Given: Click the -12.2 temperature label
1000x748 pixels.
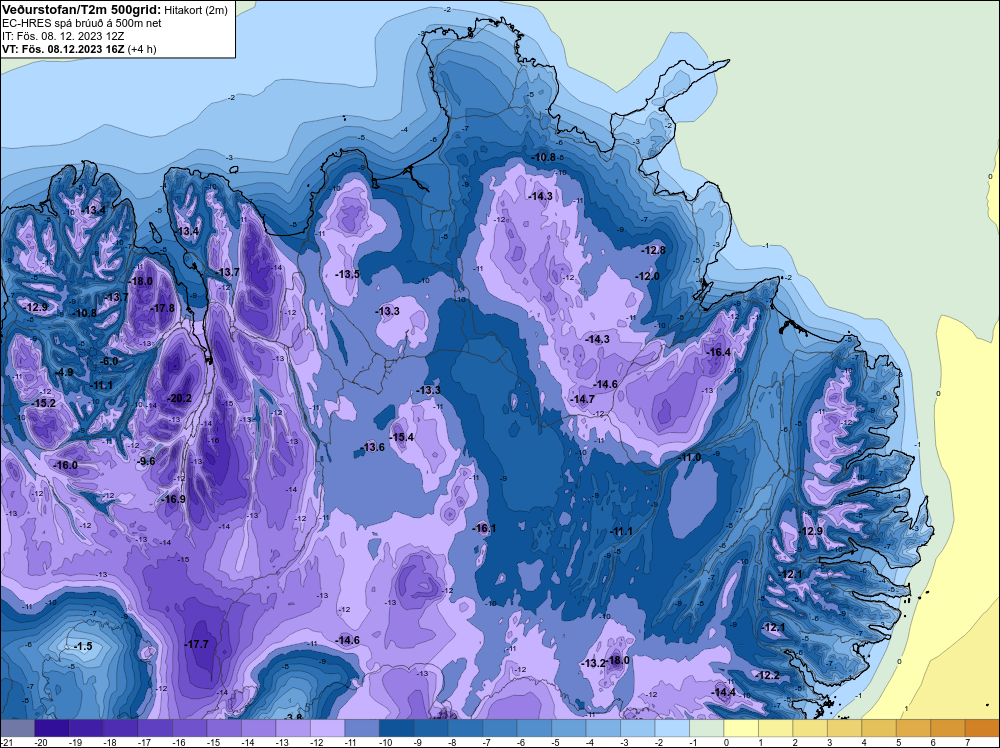Looking at the screenshot, I should tap(767, 675).
